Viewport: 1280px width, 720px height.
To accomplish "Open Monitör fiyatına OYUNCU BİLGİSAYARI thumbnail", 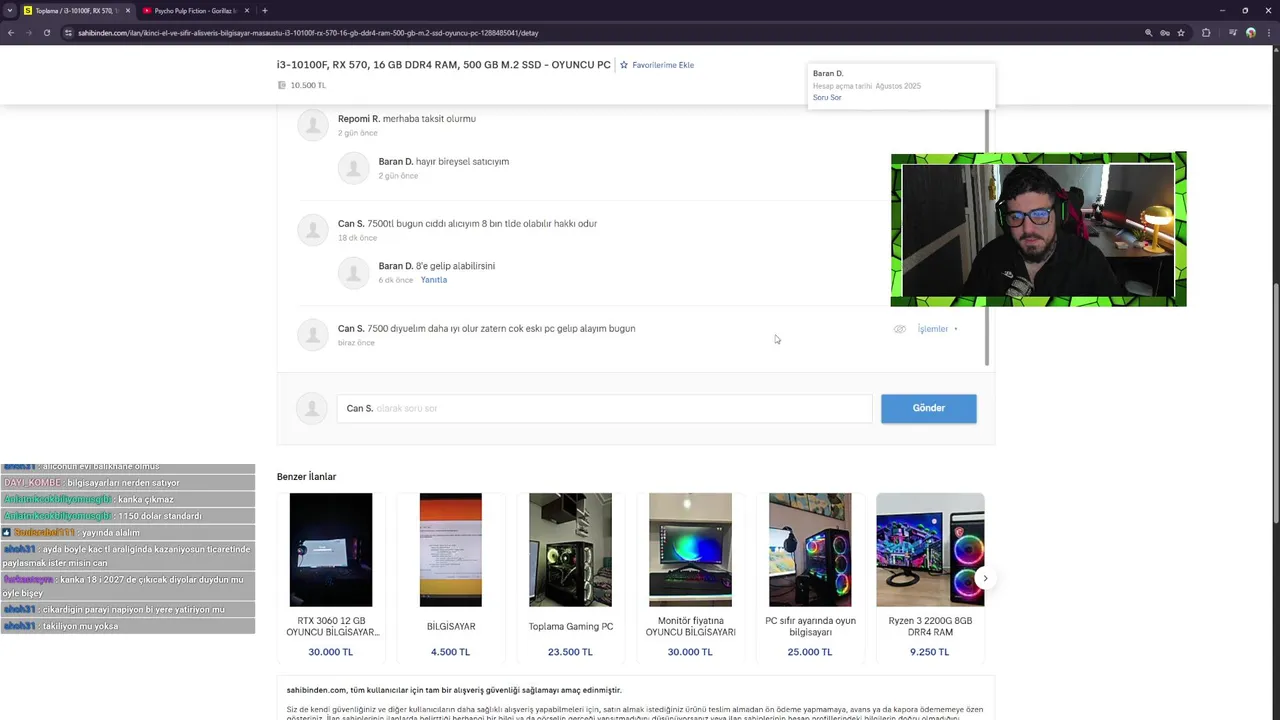I will click(x=690, y=549).
